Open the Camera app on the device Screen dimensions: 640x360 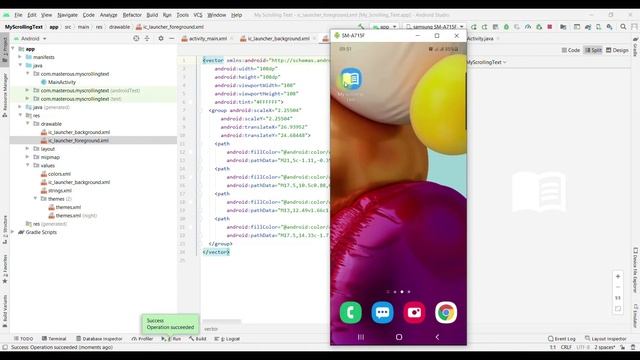pos(414,313)
